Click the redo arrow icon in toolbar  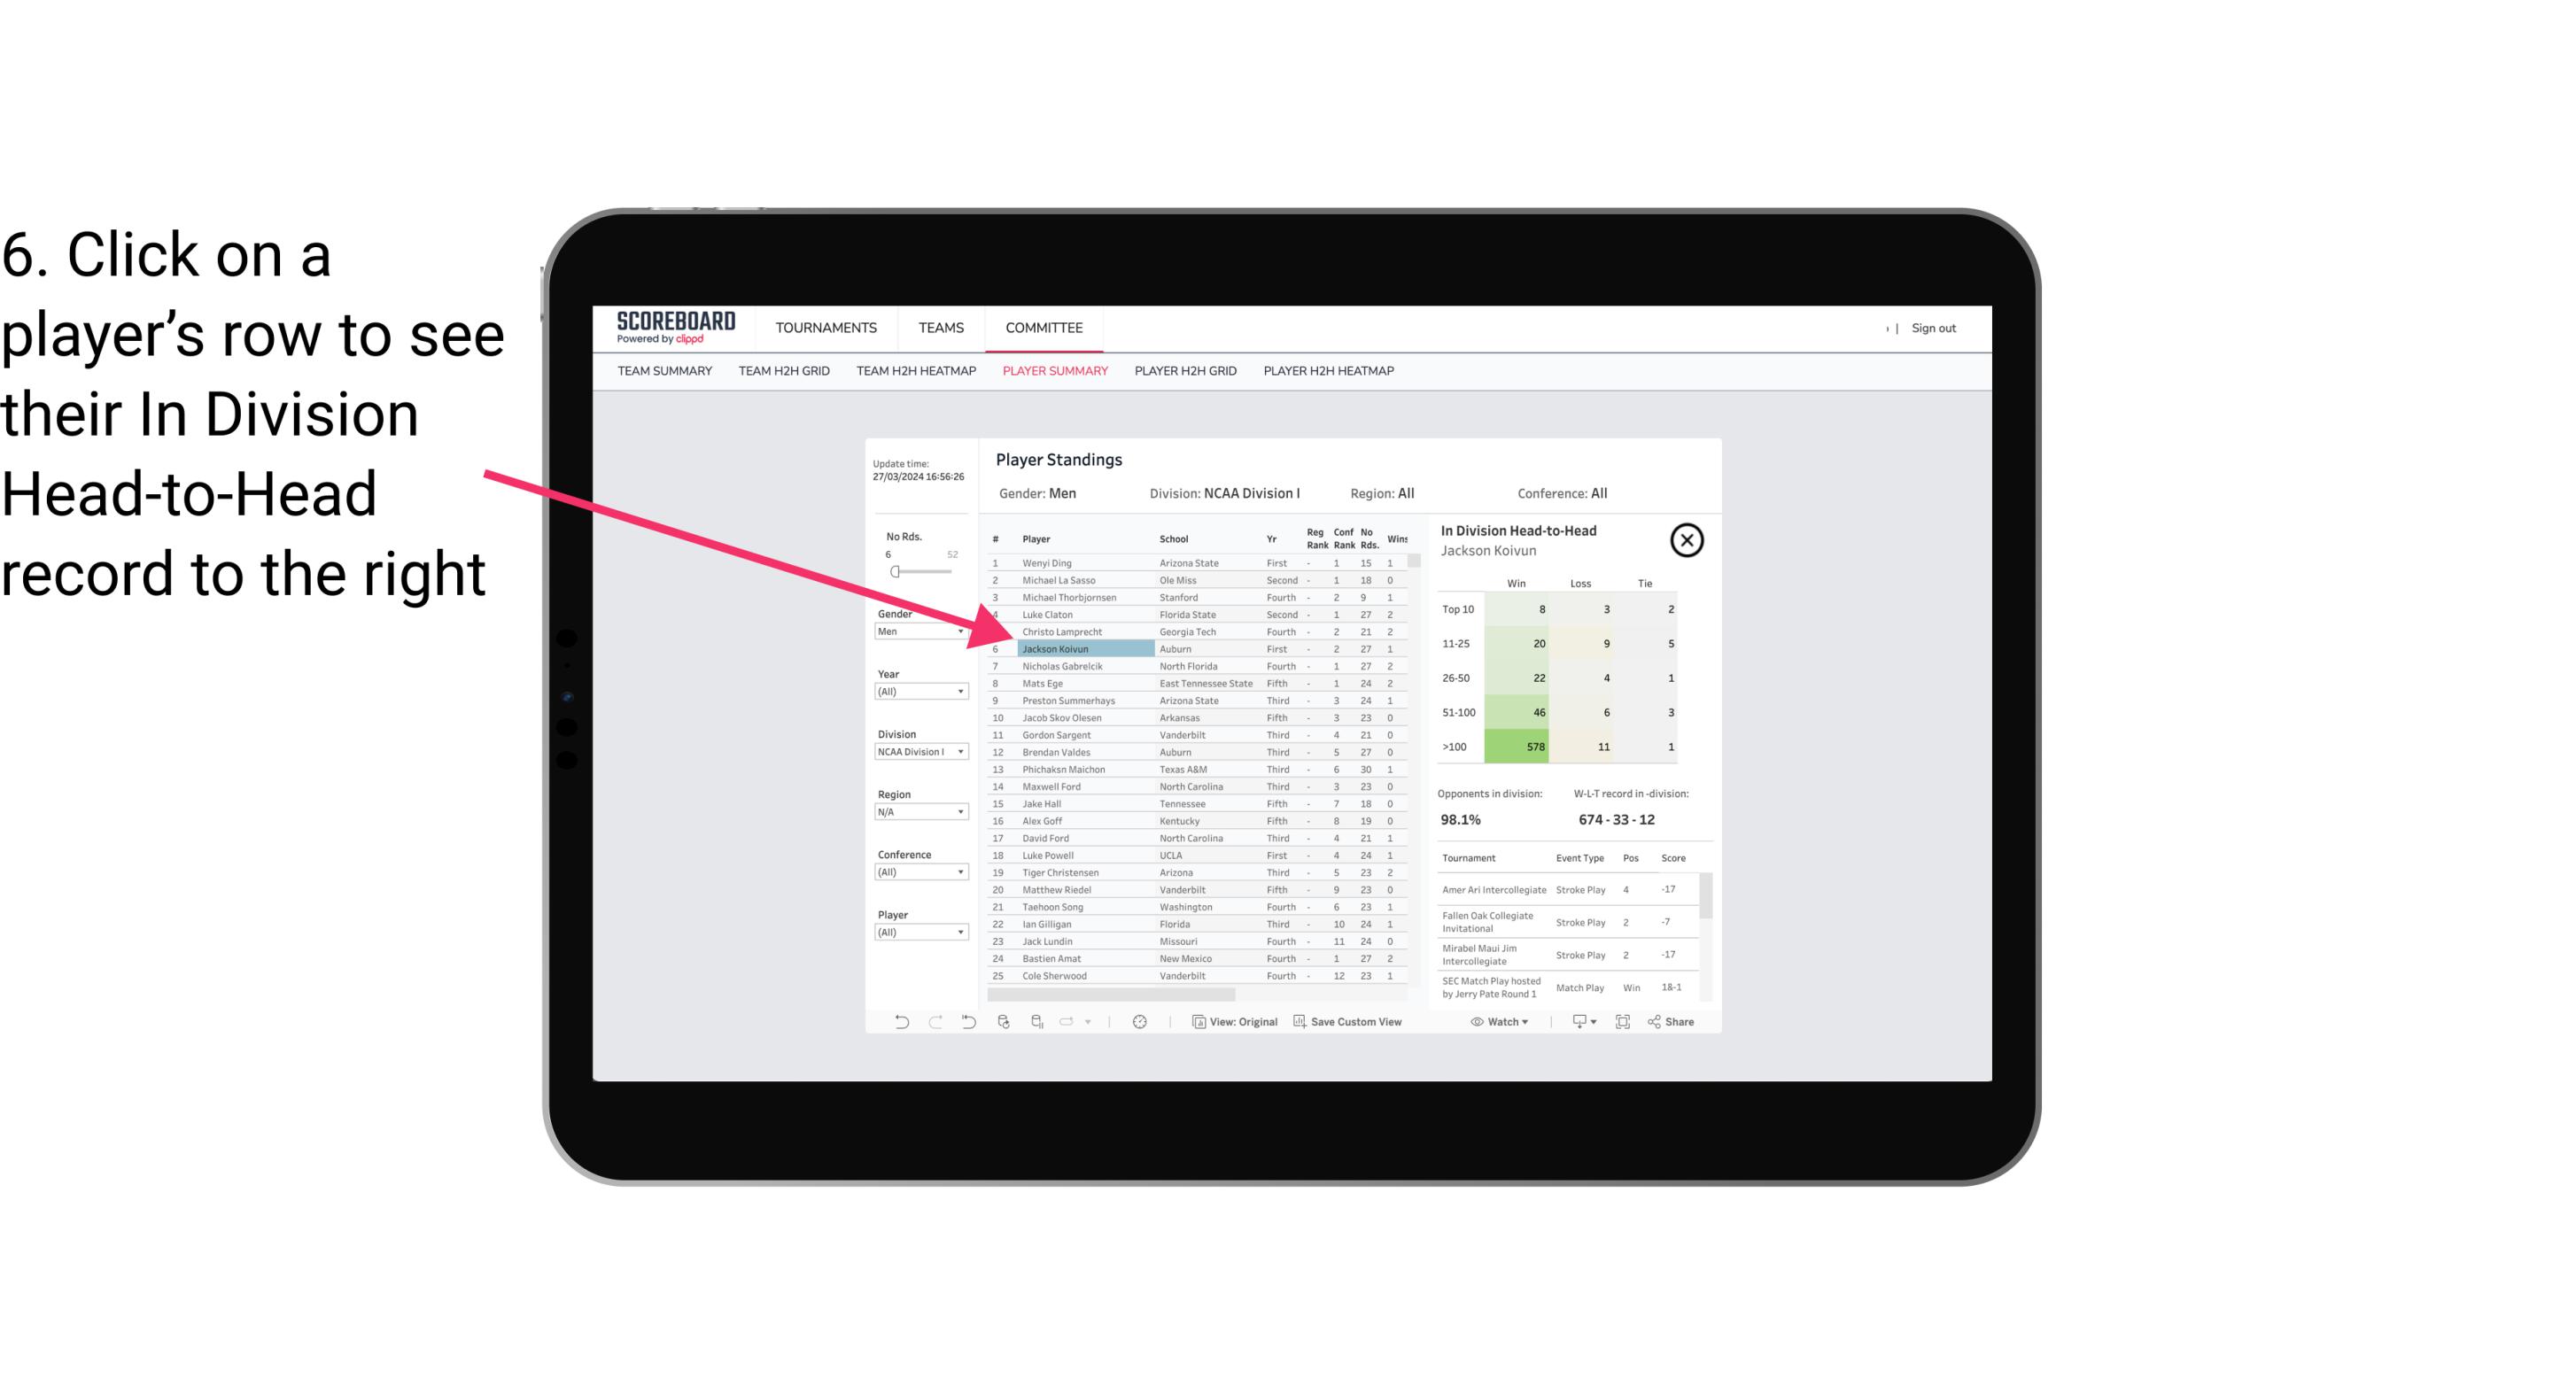[x=934, y=1024]
